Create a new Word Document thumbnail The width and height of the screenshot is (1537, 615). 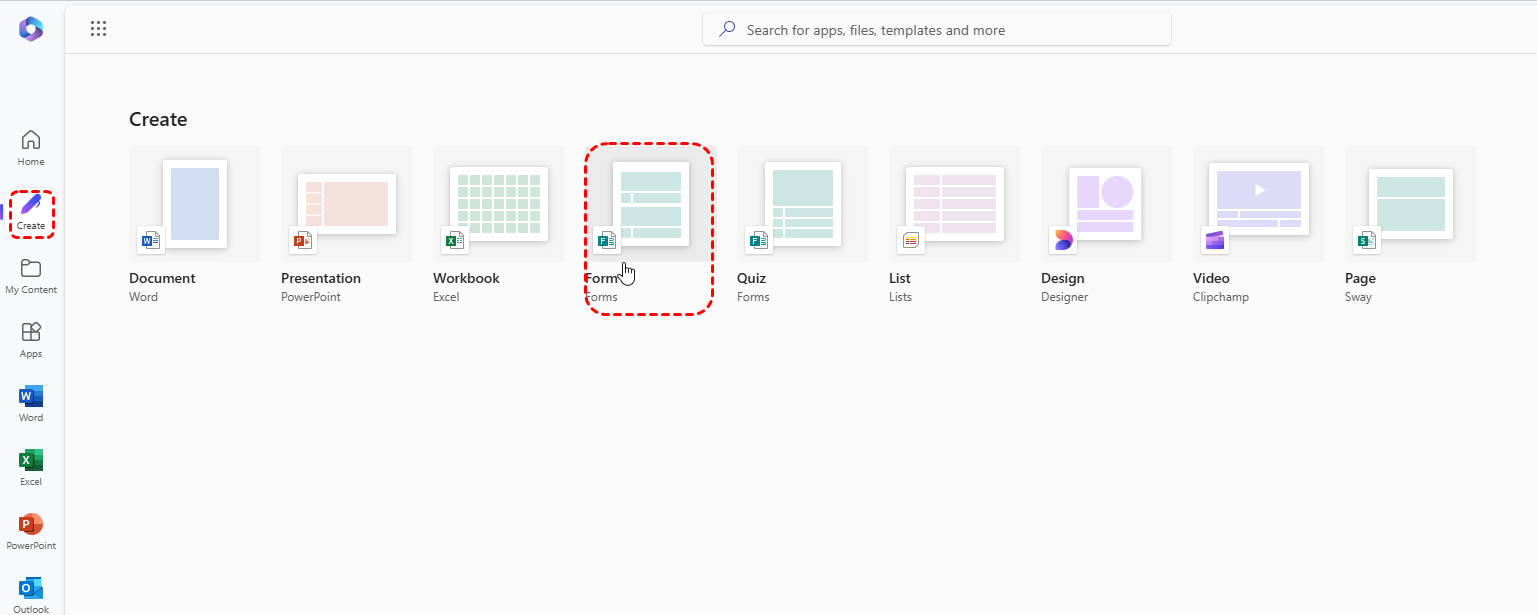pos(195,204)
